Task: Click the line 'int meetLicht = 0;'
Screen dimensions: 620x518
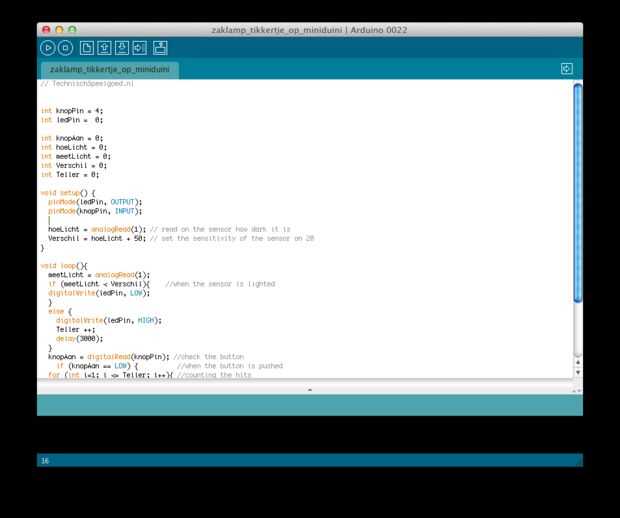Action: [x=76, y=156]
